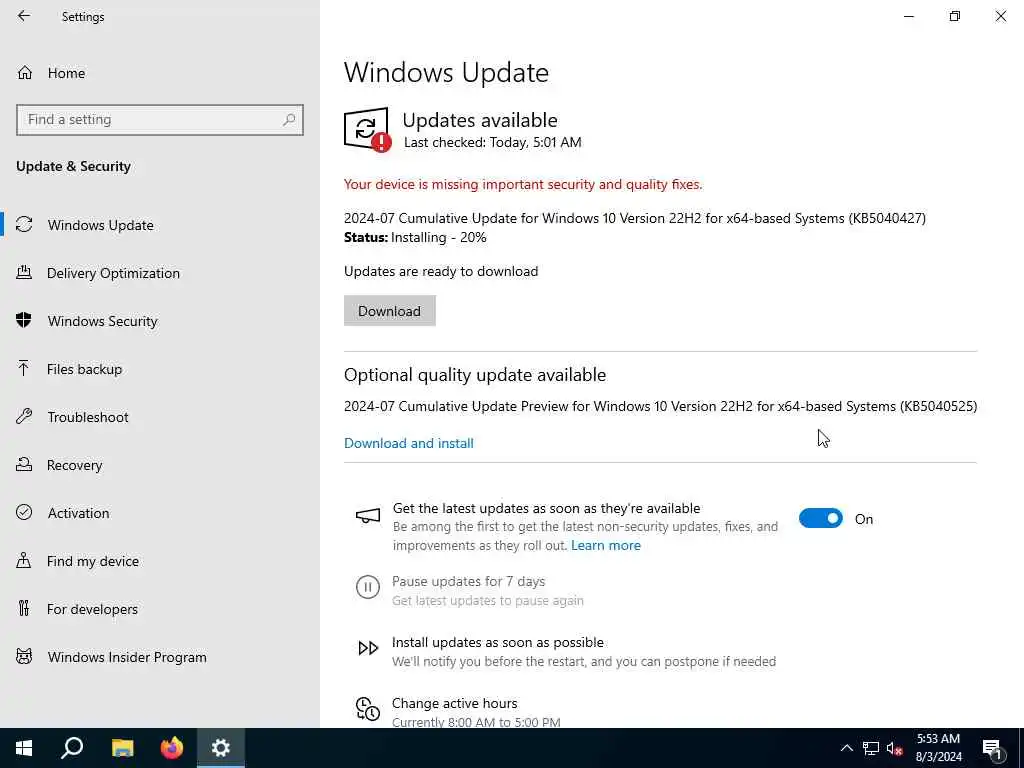Screen dimensions: 1024x768
Task: Click Last checked: Today, 5:01 AM text
Action: coord(492,142)
